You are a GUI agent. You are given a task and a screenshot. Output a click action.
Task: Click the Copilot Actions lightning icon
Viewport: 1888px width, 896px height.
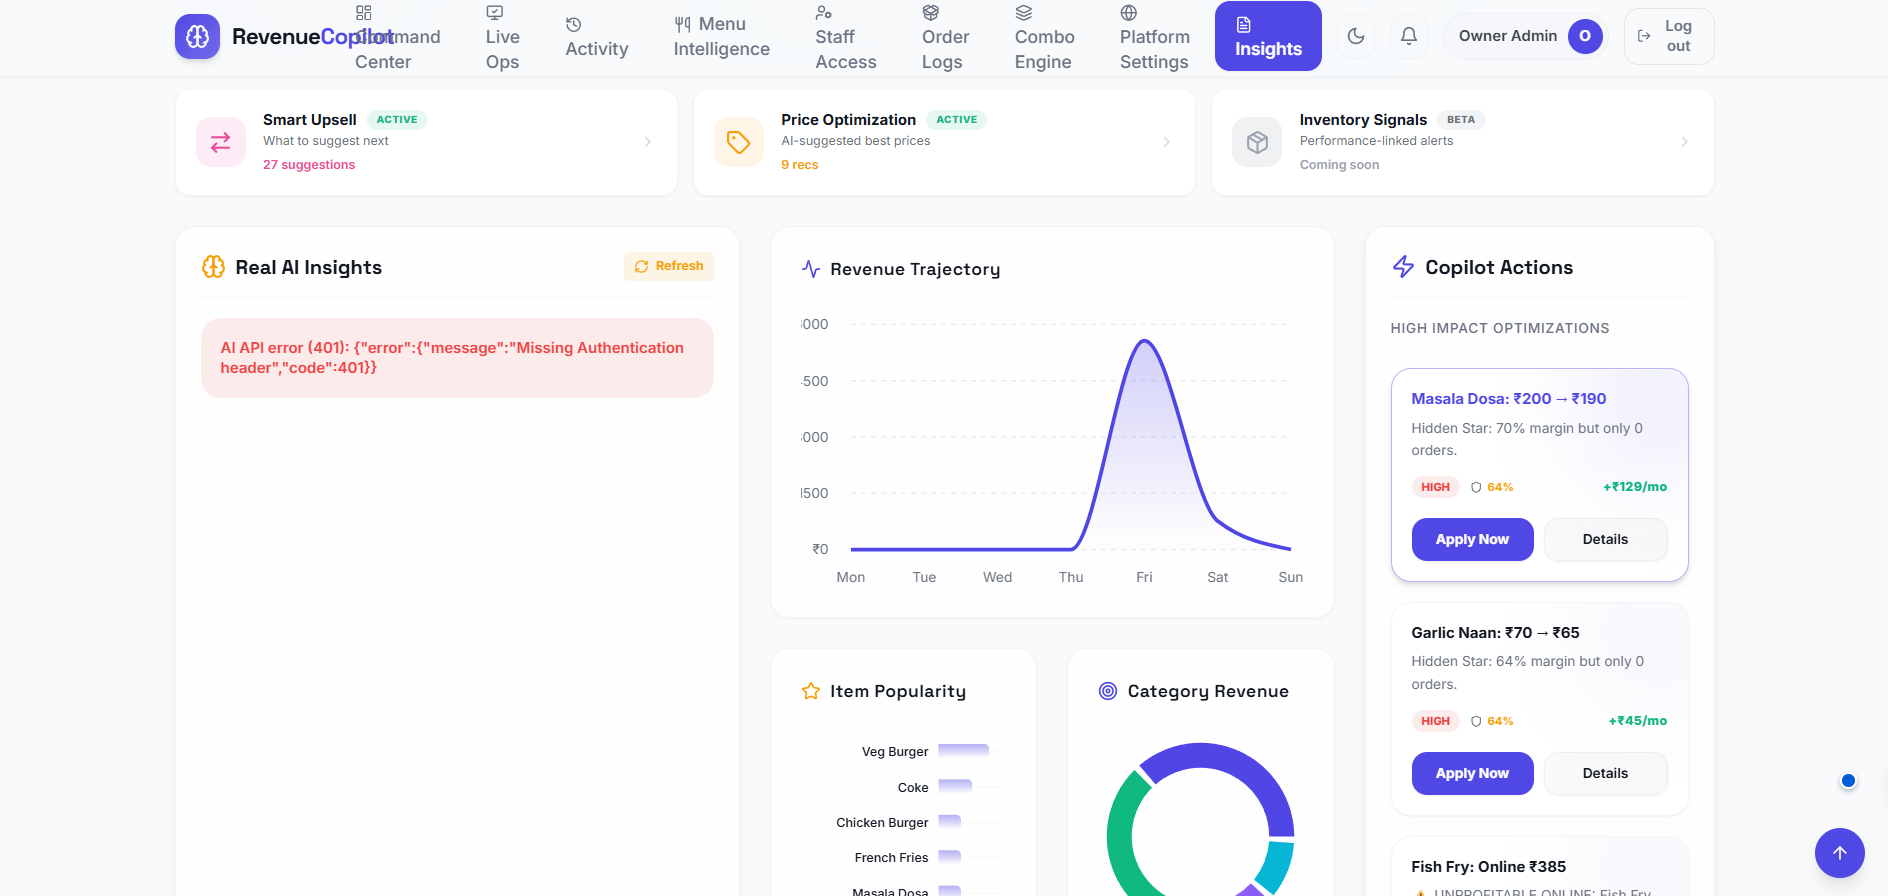1404,267
